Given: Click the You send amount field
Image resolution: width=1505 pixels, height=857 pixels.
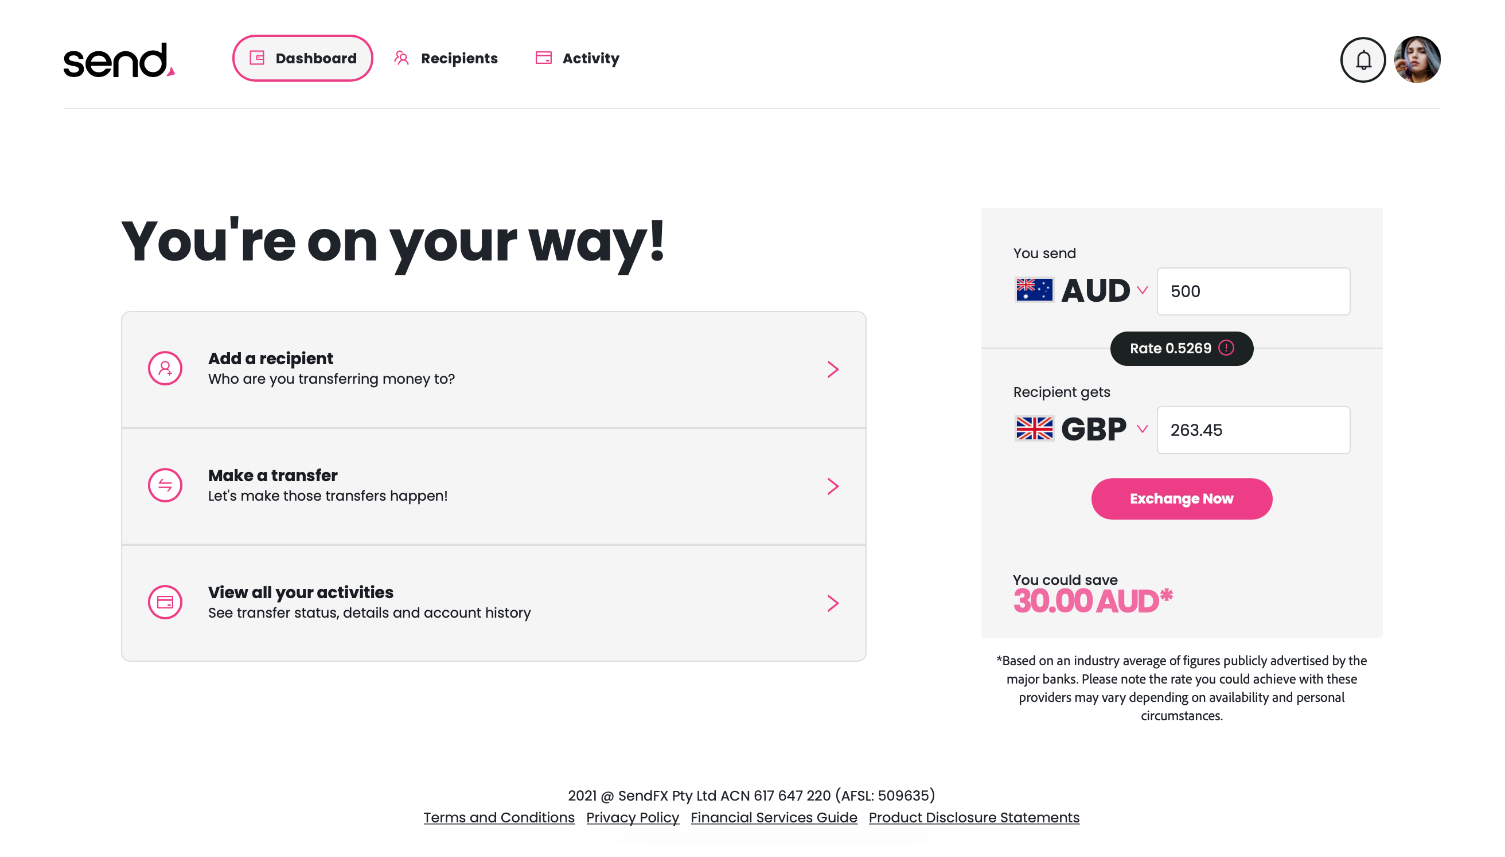Looking at the screenshot, I should tap(1253, 291).
